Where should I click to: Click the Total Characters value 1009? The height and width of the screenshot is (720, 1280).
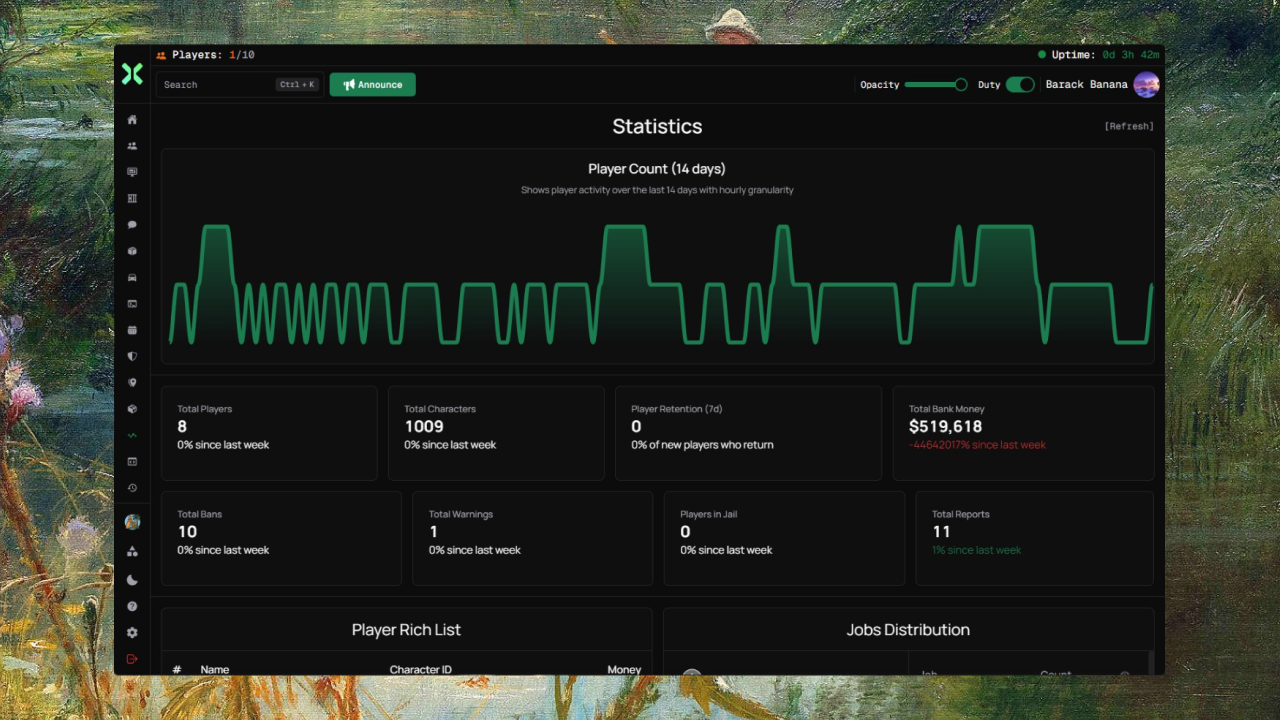pyautogui.click(x=424, y=427)
